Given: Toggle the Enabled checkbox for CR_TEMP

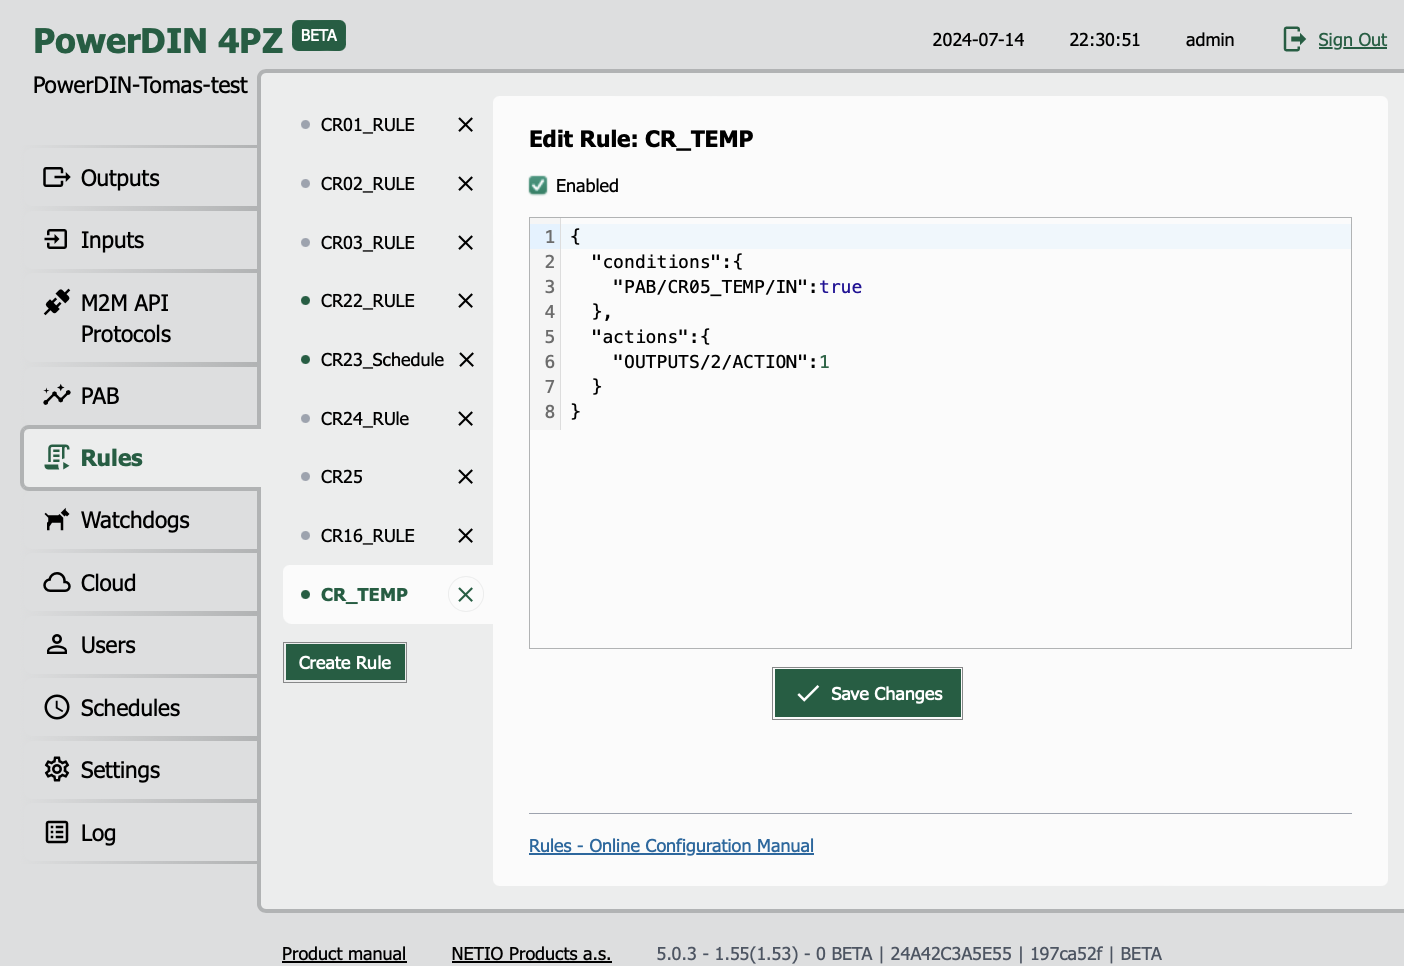Looking at the screenshot, I should pyautogui.click(x=538, y=185).
